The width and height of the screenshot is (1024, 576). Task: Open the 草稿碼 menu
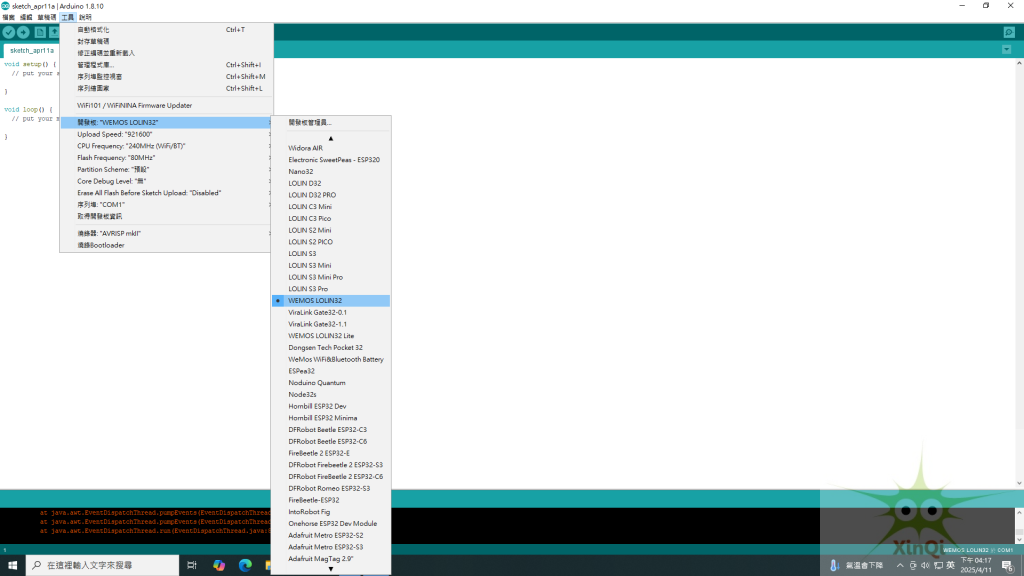pos(46,18)
